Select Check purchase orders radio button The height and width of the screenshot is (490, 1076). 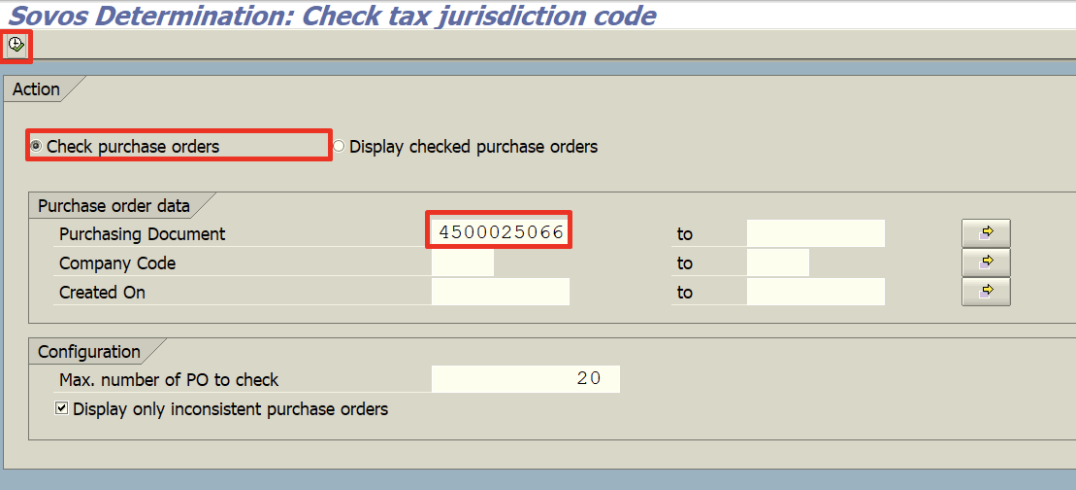pos(37,147)
